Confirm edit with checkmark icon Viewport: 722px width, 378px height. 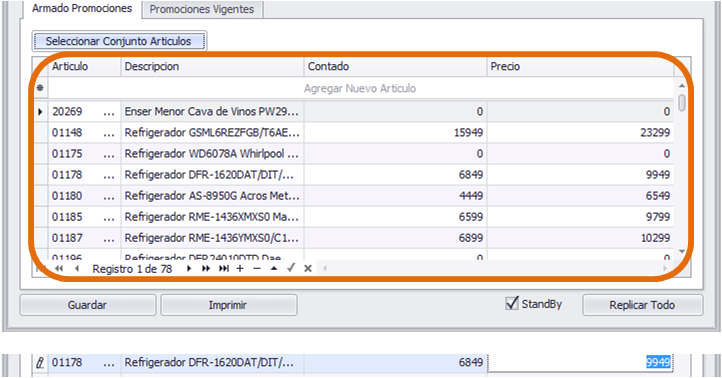click(291, 268)
